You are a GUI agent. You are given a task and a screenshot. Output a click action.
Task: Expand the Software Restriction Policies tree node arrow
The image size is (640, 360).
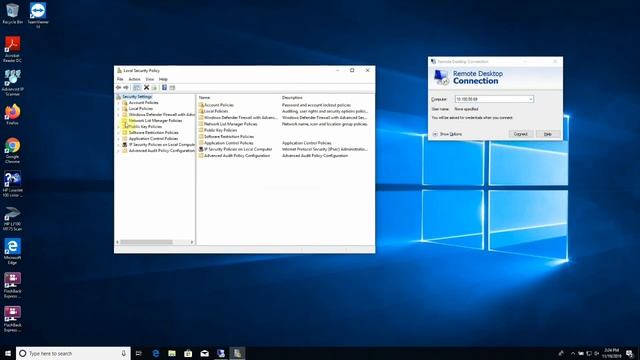pyautogui.click(x=119, y=133)
